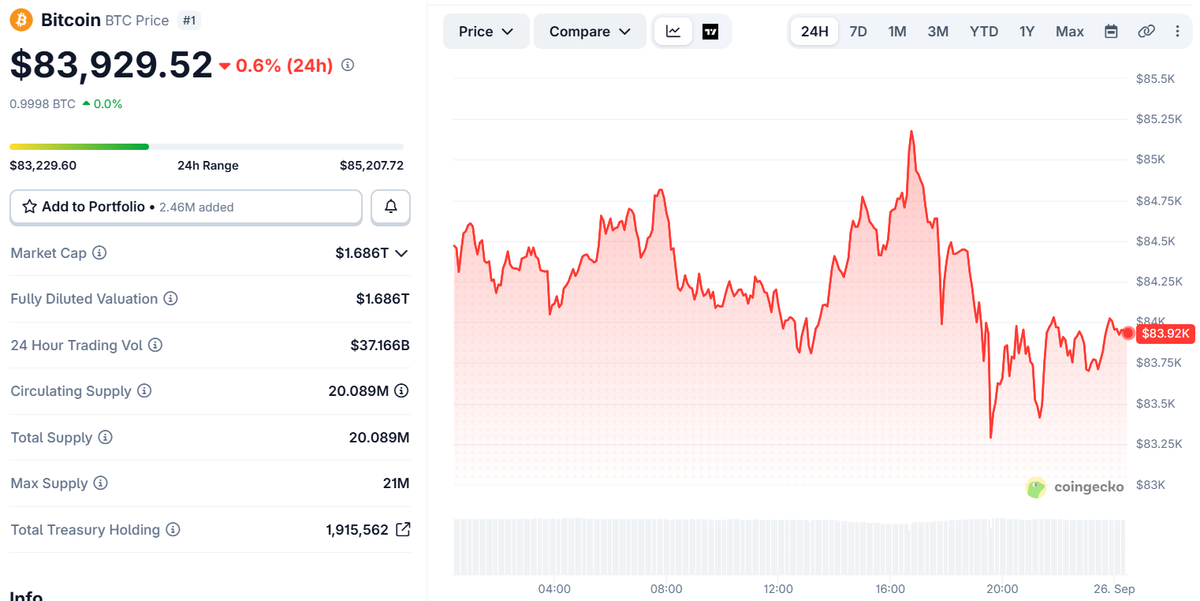Click the price alert bell icon

(x=391, y=207)
